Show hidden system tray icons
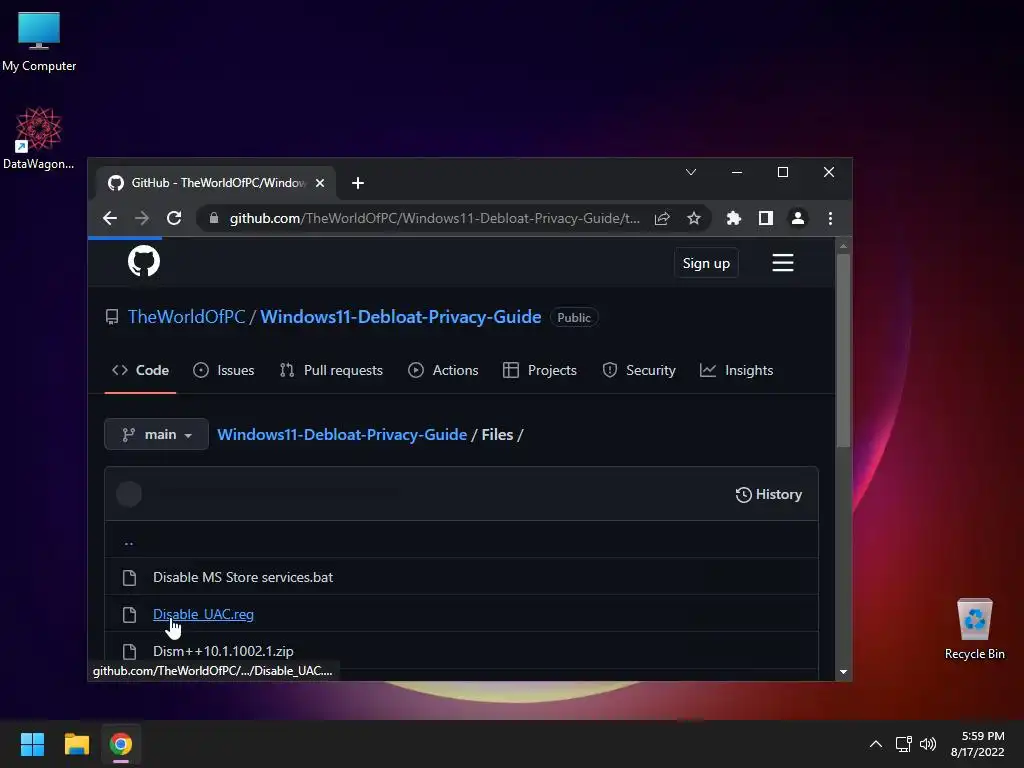 [876, 744]
